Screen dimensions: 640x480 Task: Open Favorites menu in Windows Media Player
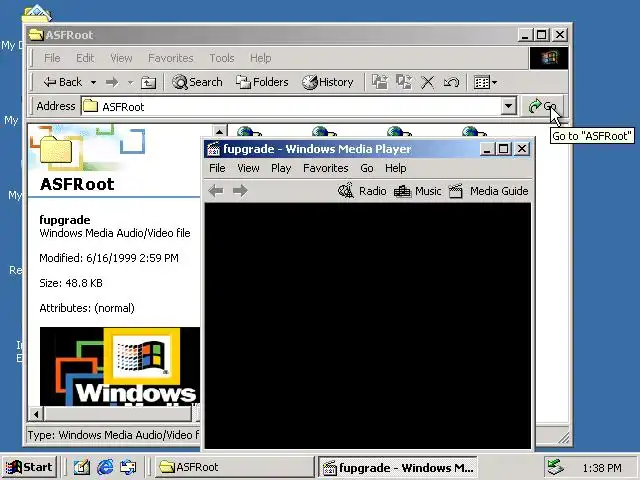click(326, 168)
